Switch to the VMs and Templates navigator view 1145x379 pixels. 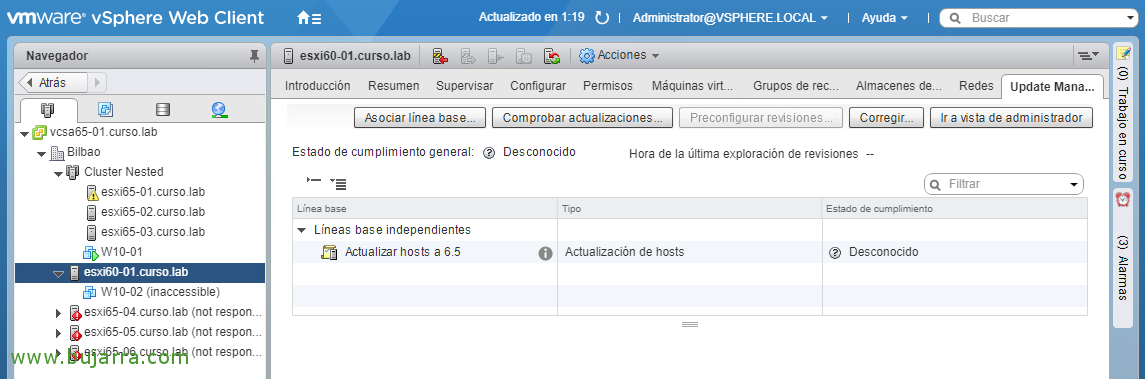(106, 110)
